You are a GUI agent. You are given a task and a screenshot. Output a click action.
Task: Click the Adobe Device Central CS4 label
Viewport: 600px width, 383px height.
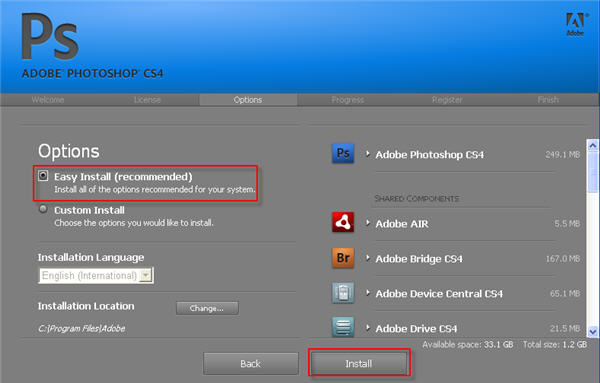click(439, 293)
